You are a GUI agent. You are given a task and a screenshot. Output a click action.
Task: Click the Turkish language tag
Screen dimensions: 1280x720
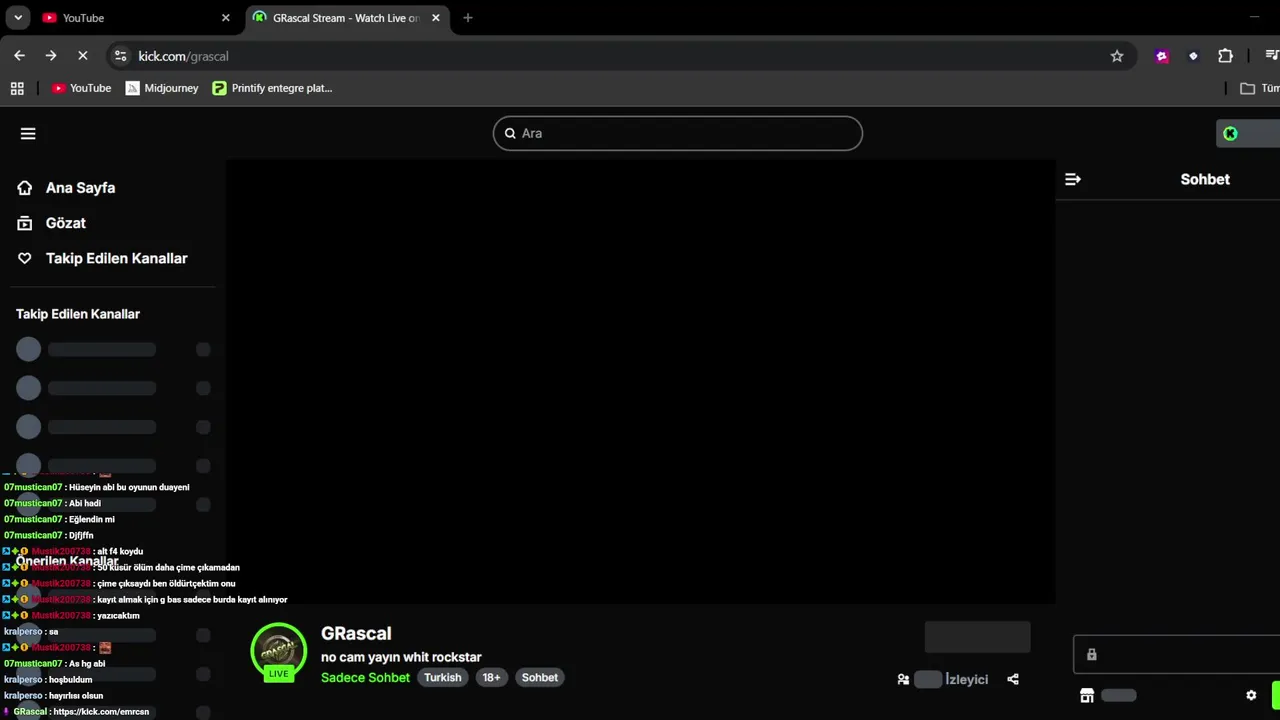click(442, 677)
